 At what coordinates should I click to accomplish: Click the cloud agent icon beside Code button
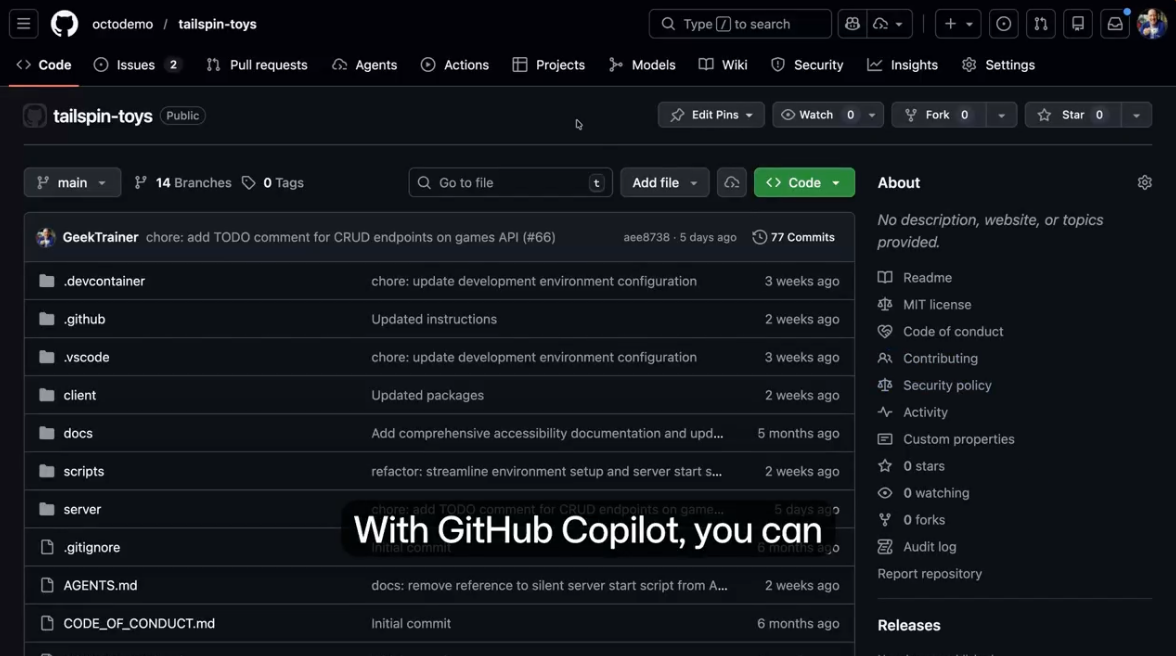[x=732, y=183]
